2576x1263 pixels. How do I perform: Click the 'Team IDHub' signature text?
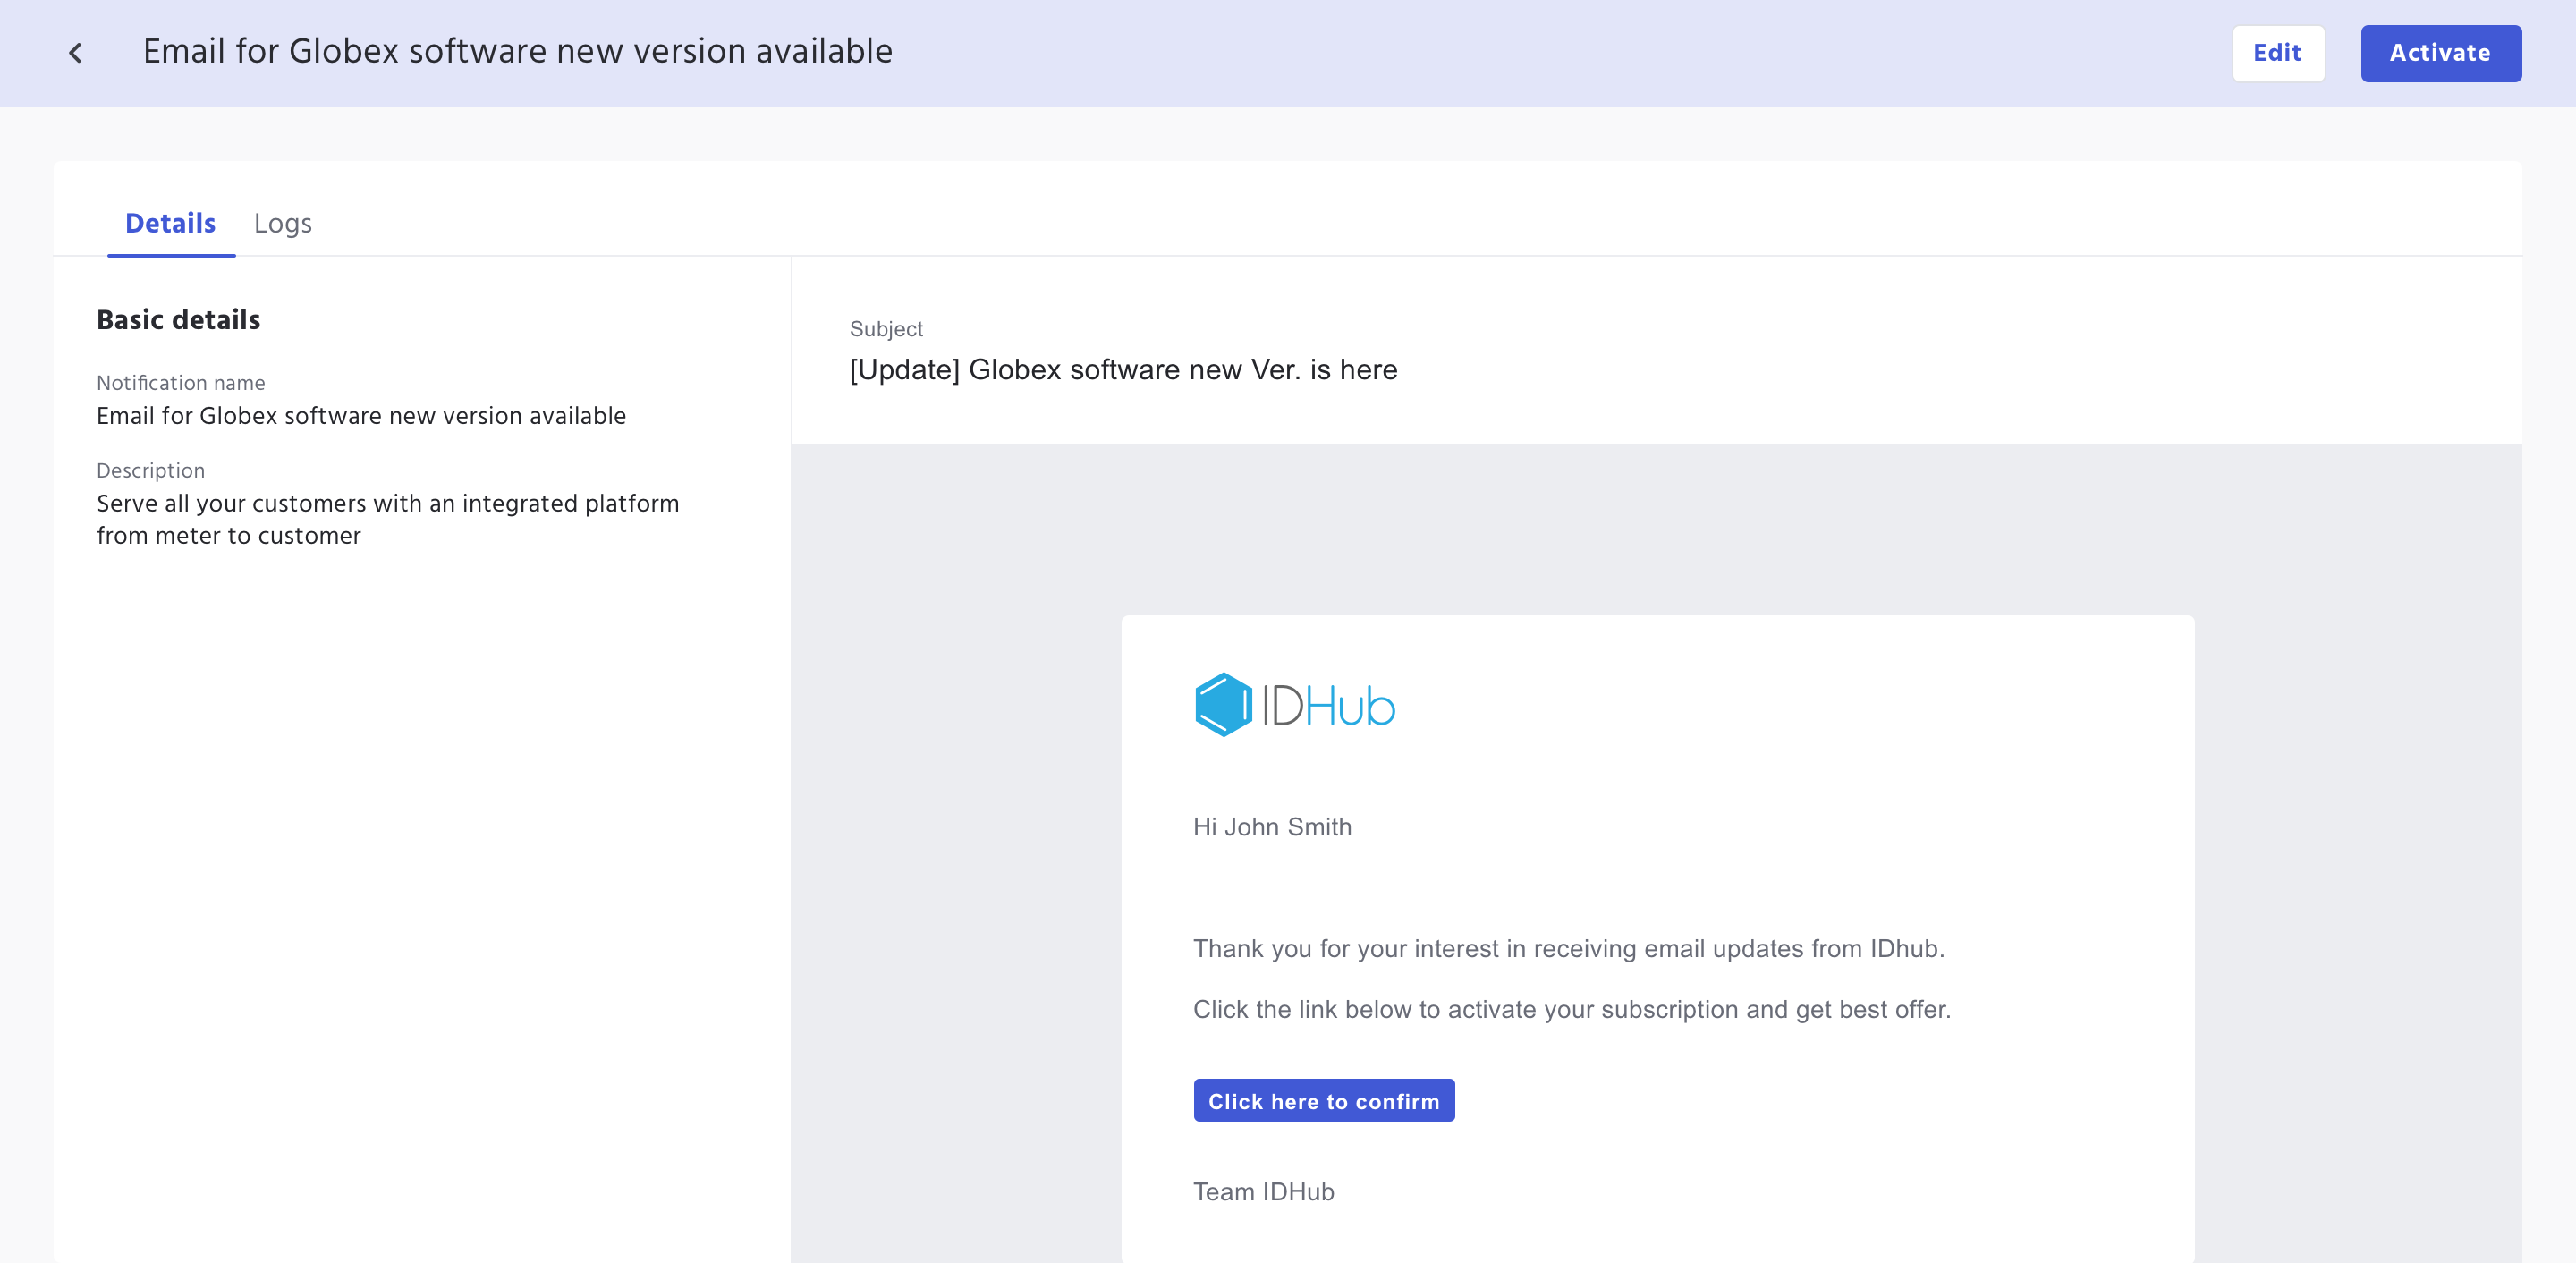1263,1192
